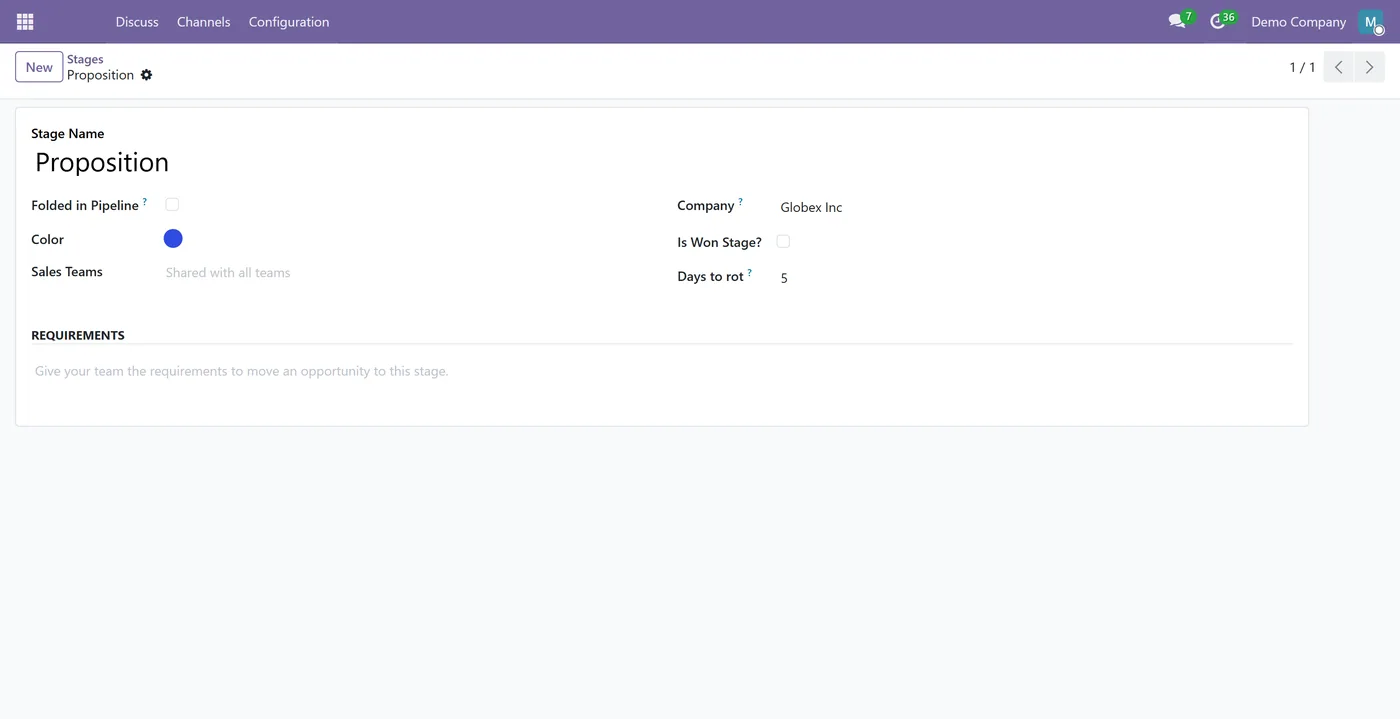Open the Configuration menu

point(289,21)
